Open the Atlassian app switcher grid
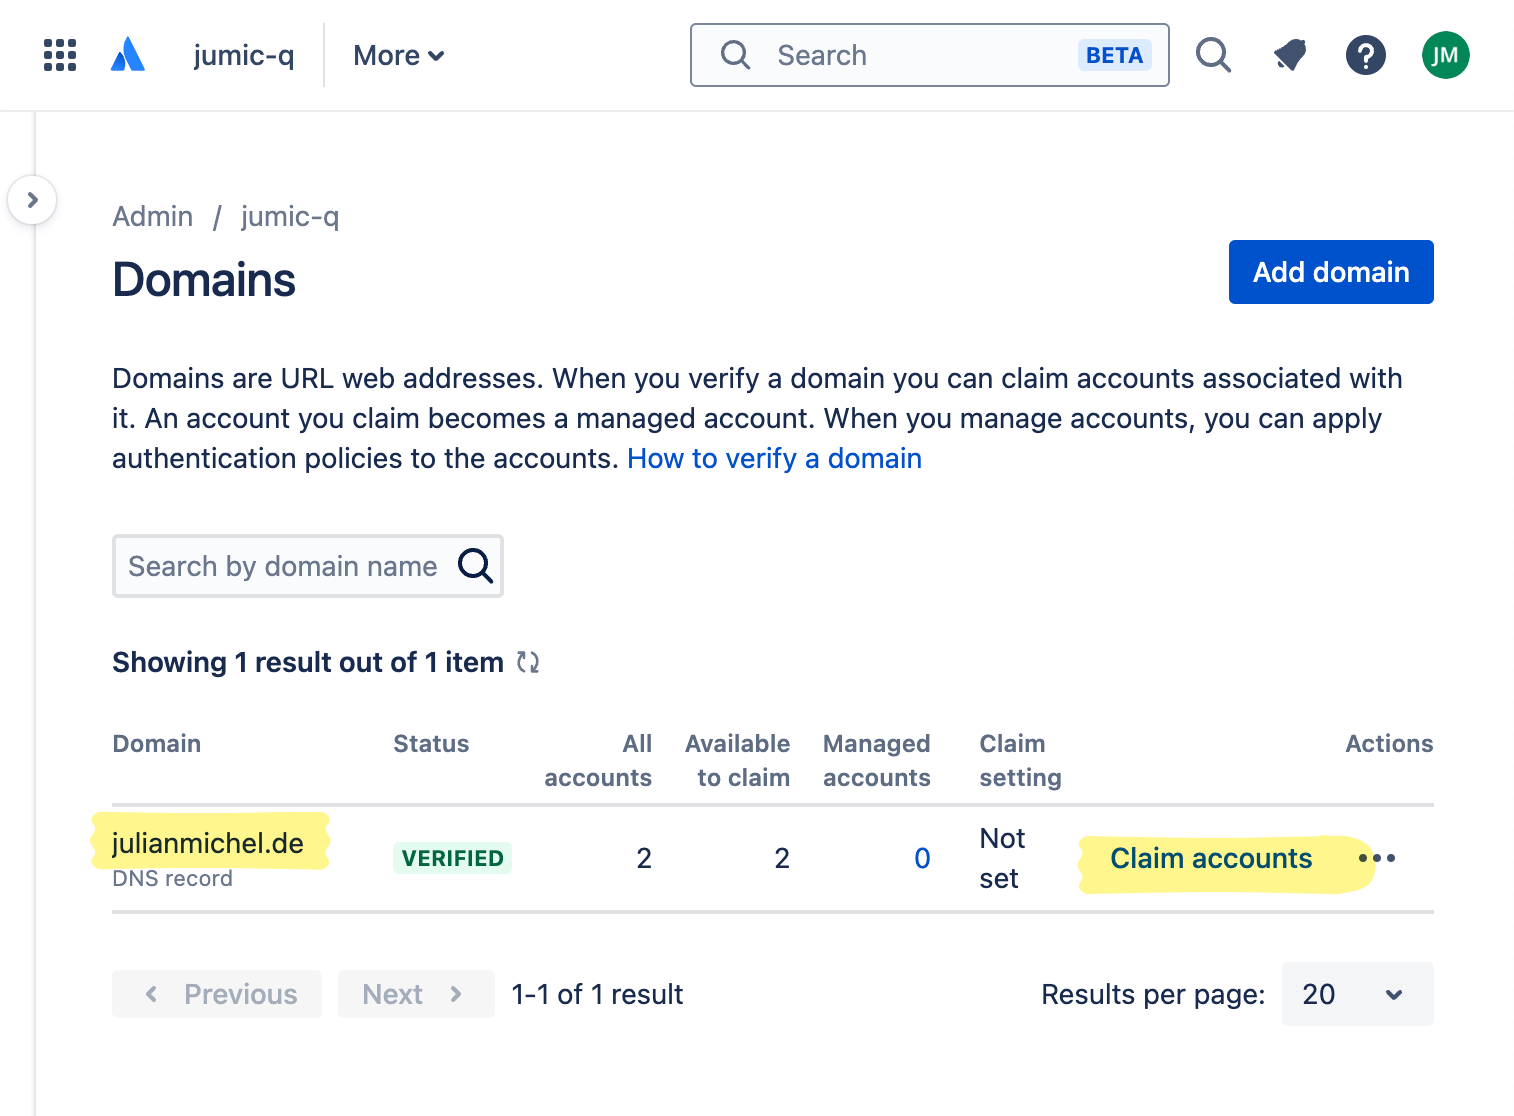Image resolution: width=1514 pixels, height=1116 pixels. 59,55
